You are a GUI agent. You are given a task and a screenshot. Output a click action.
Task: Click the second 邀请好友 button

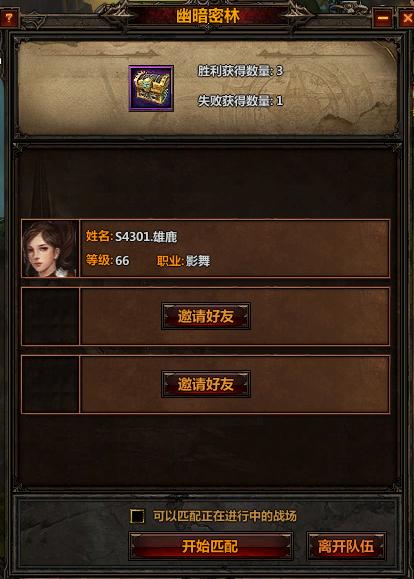[206, 384]
